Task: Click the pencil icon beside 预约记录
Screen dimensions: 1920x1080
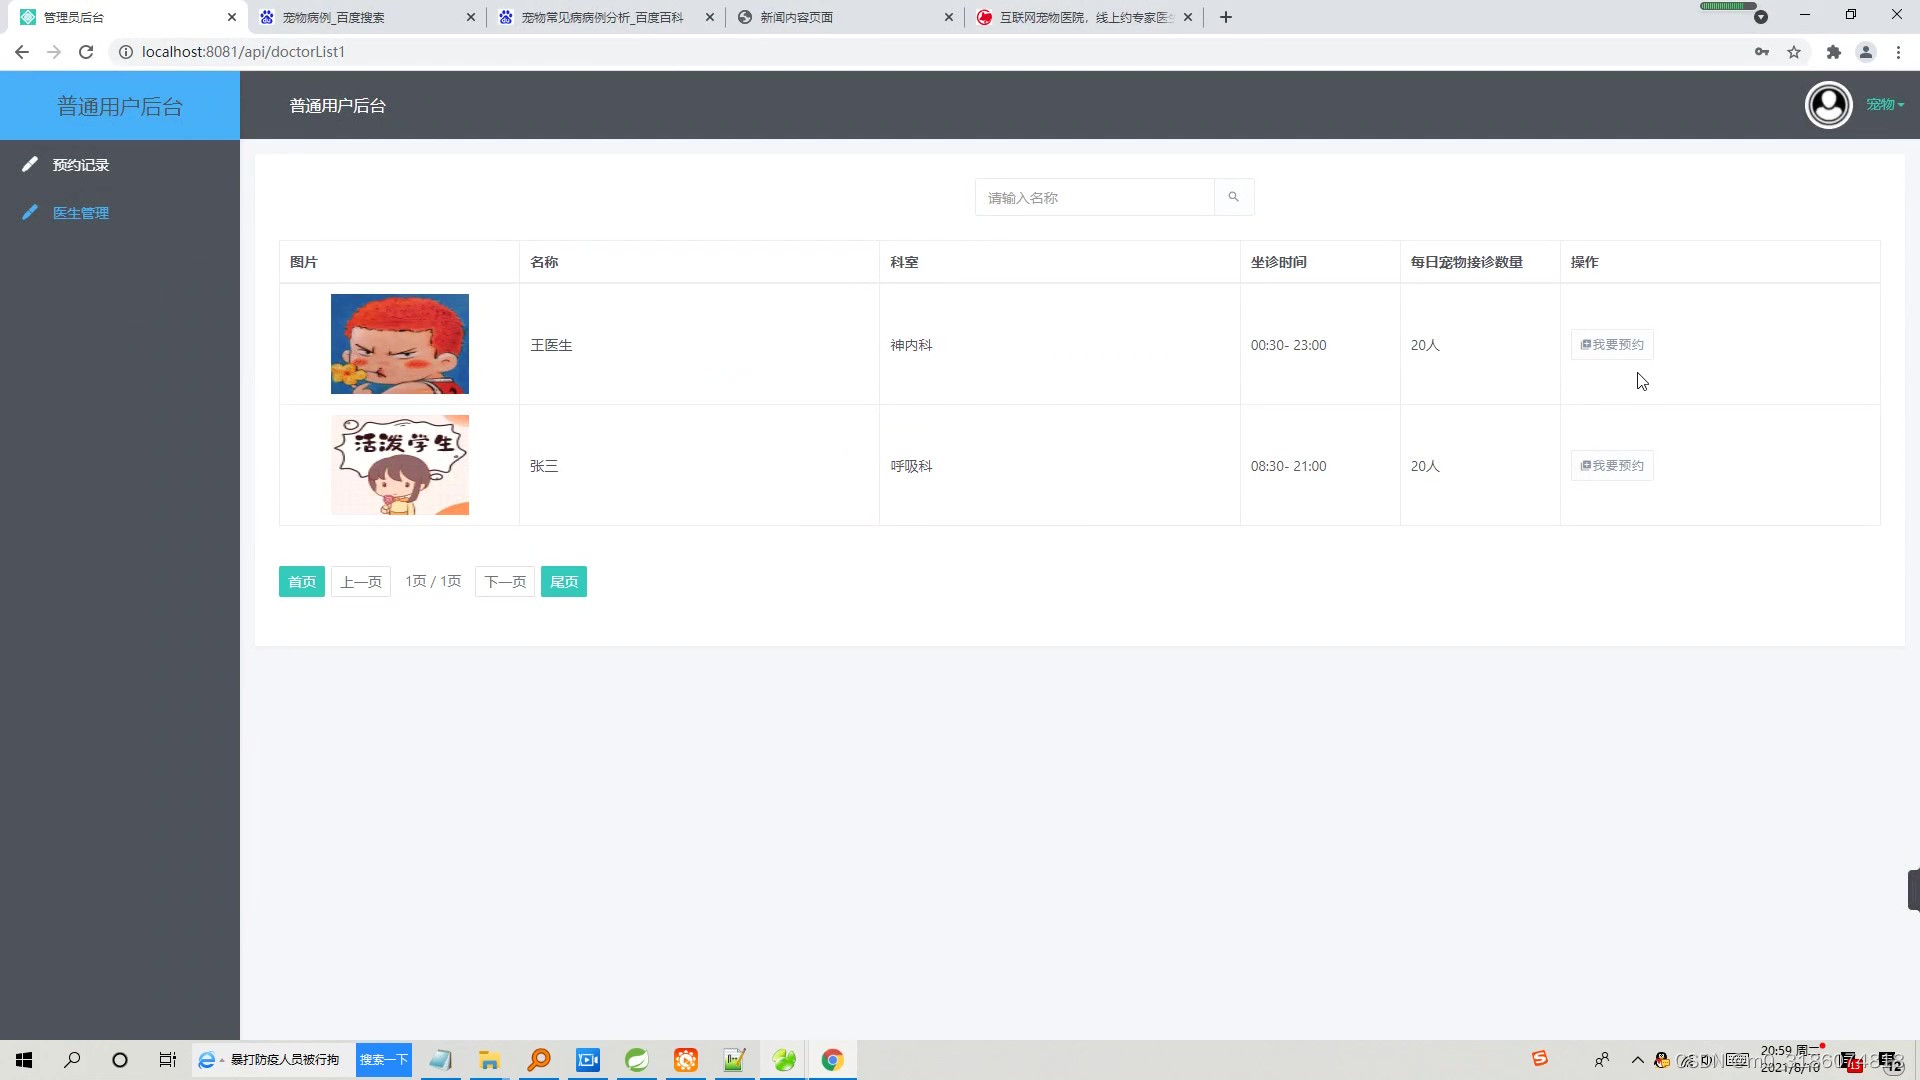Action: click(x=29, y=164)
